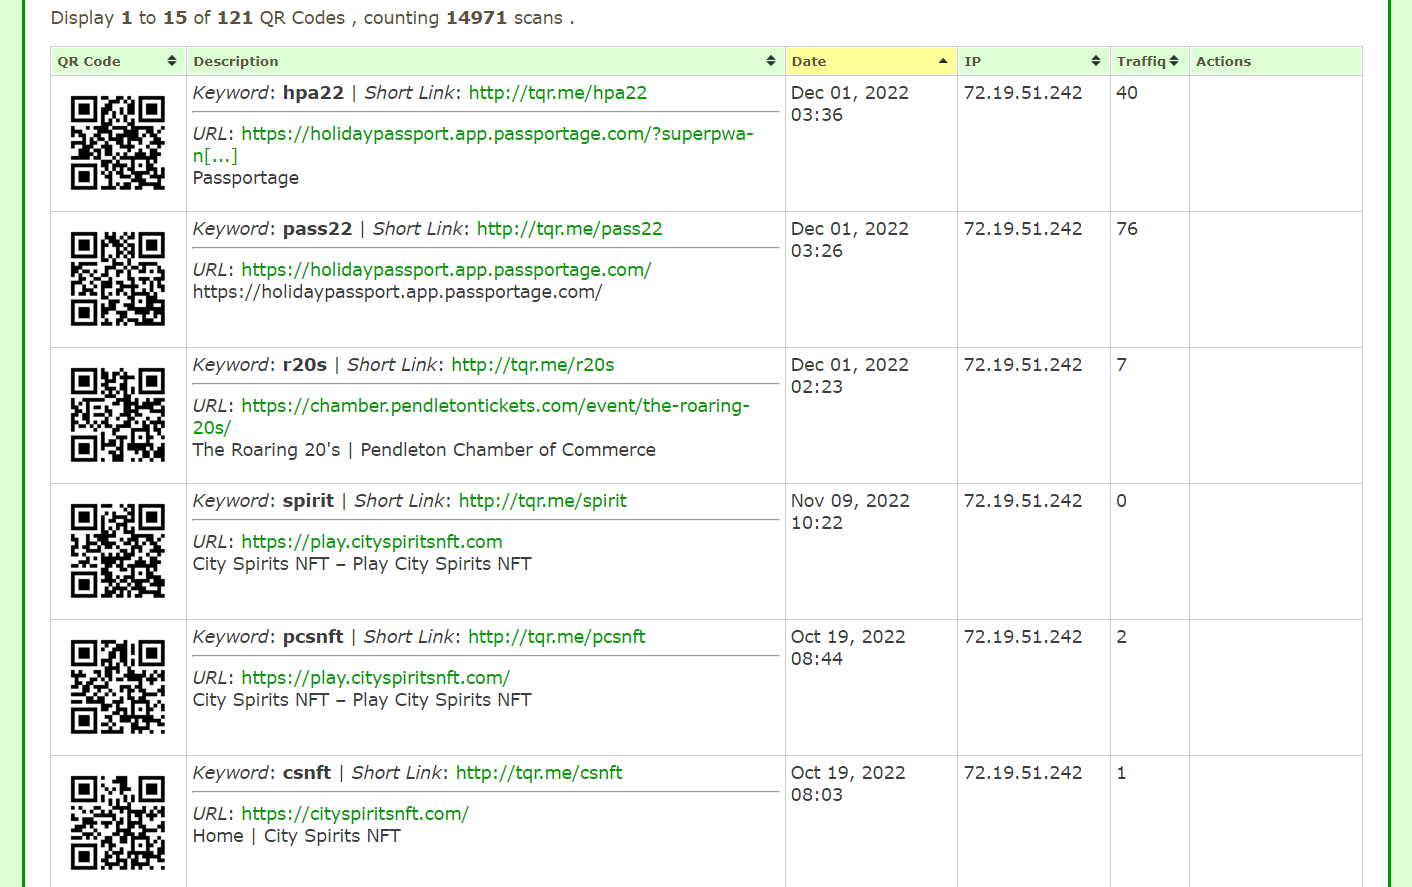
Task: Open the pcsnft QR code image
Action: (118, 687)
